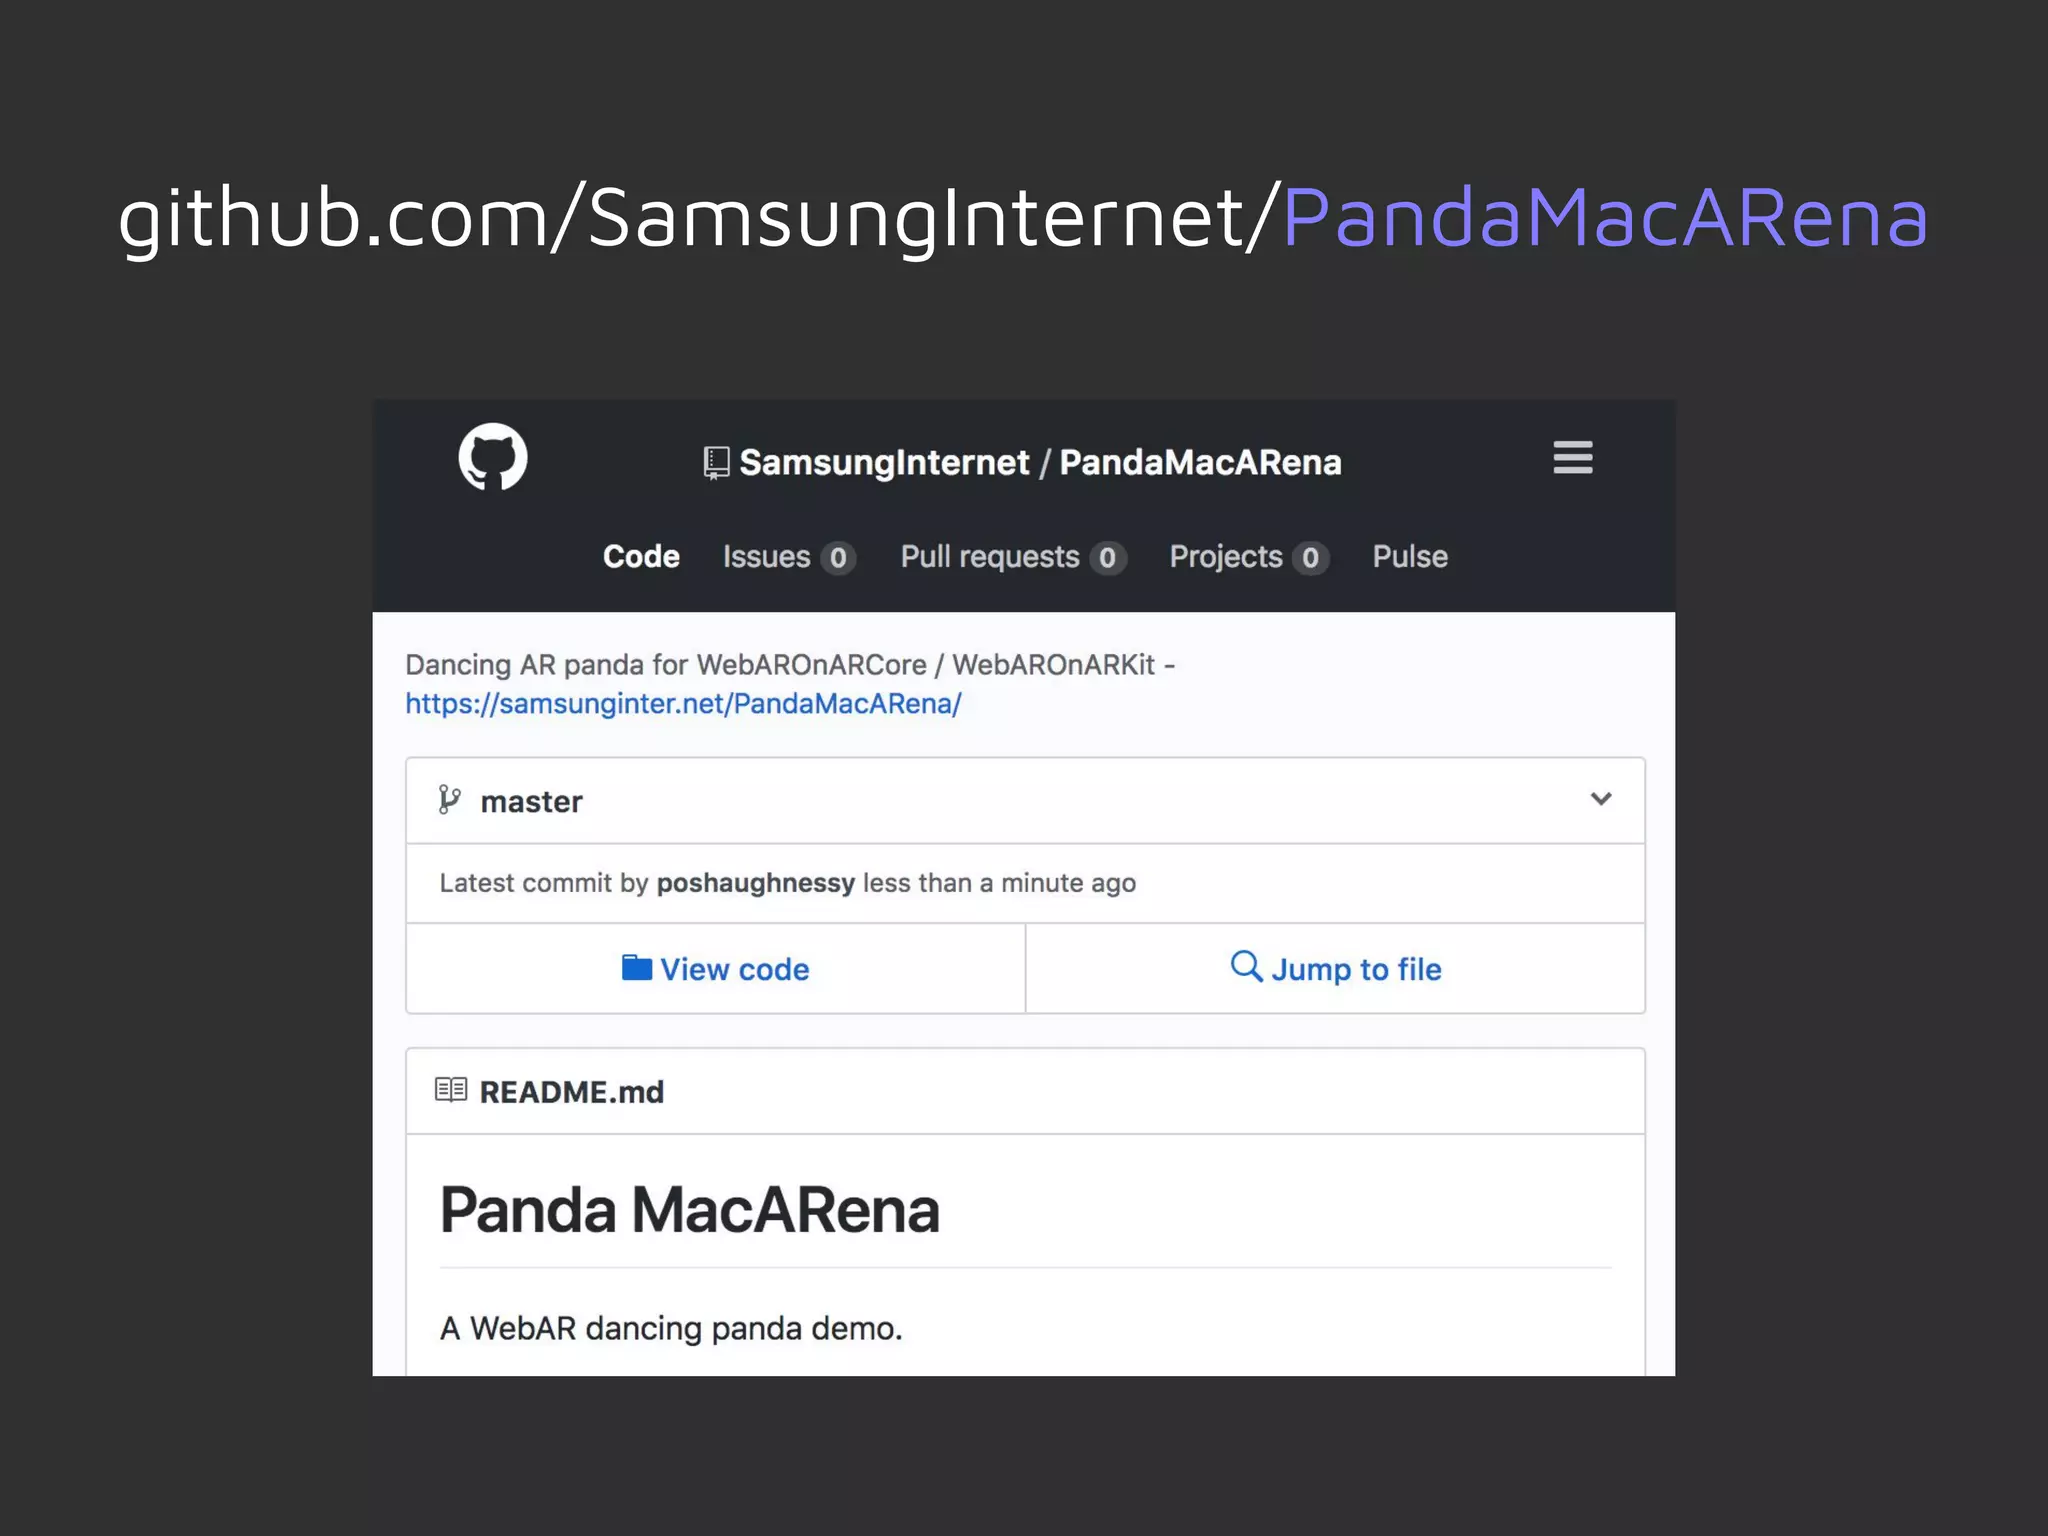Switch to the Issues tab
Screen dimensions: 2048x1536
click(788, 557)
